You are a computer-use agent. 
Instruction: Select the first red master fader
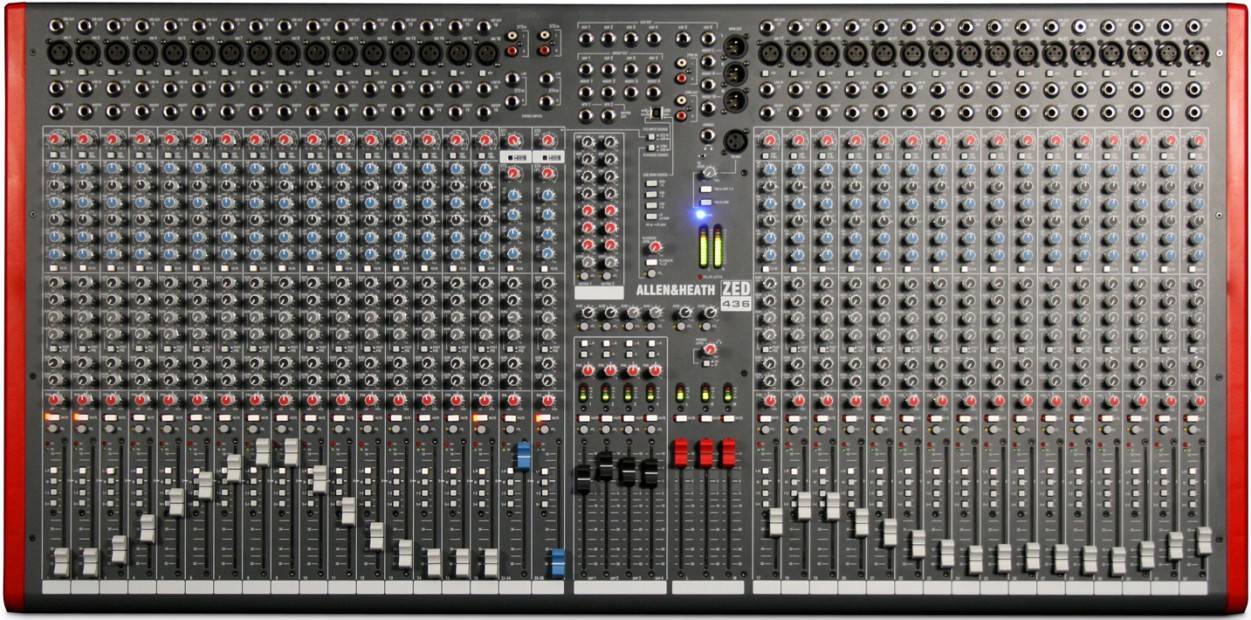pos(682,453)
